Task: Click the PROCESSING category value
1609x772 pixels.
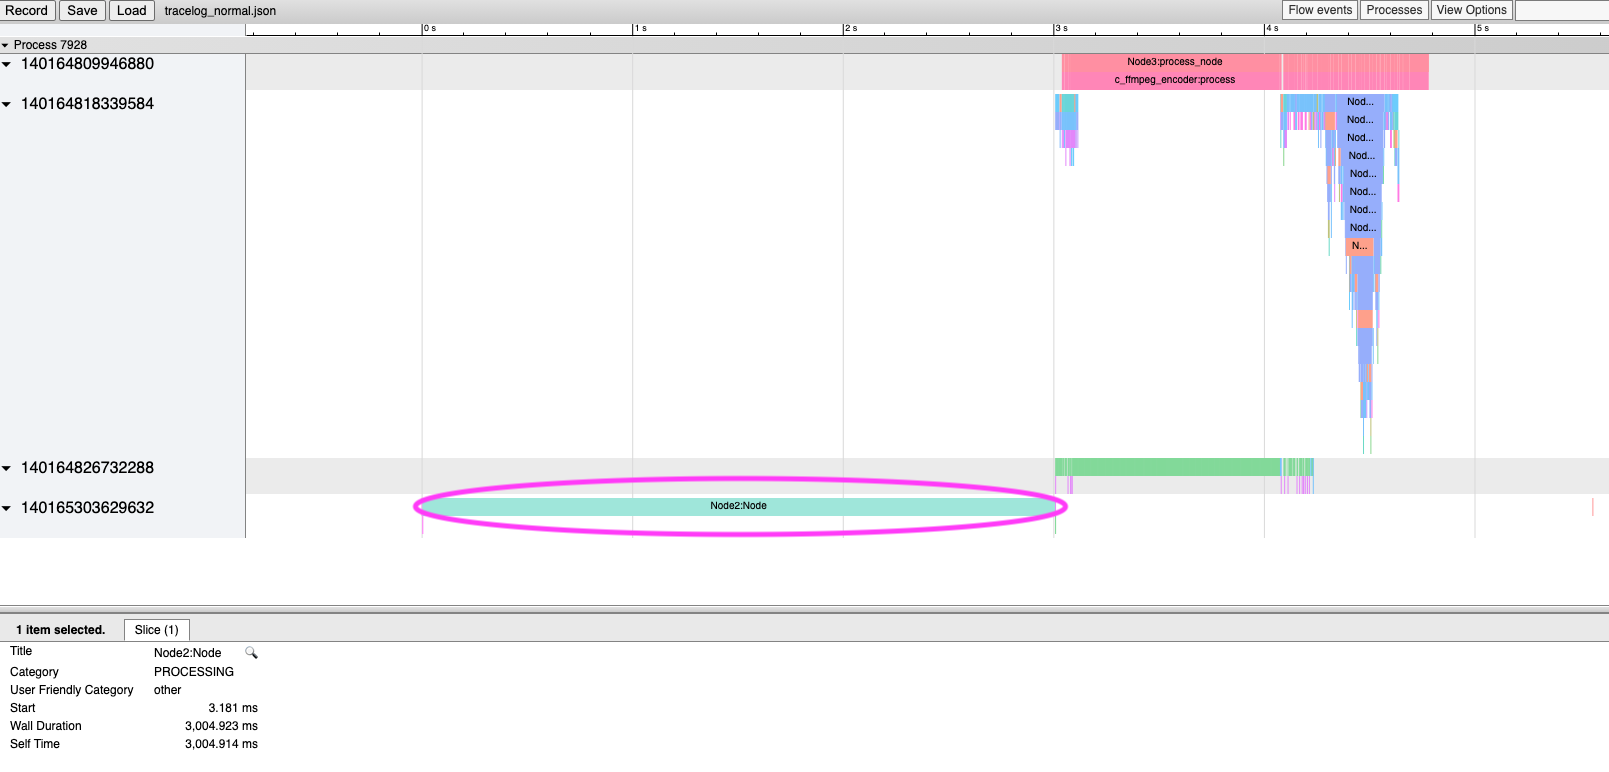Action: coord(194,672)
